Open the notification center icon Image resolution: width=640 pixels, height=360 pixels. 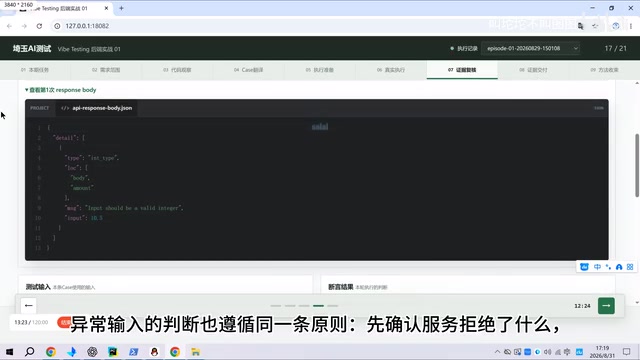click(627, 352)
